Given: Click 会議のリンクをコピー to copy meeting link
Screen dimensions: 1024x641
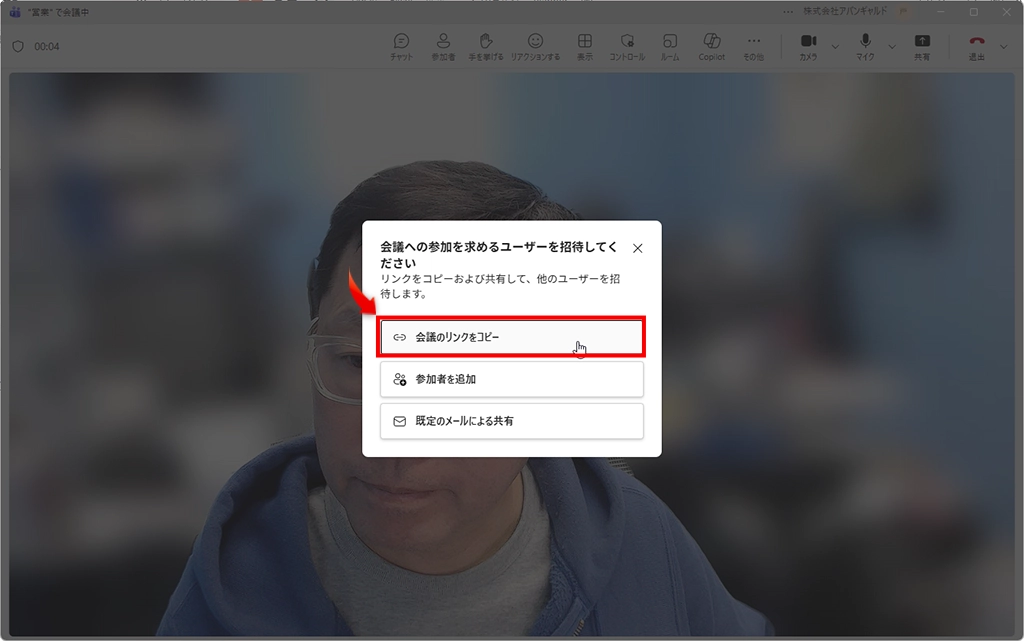Looking at the screenshot, I should [x=511, y=337].
